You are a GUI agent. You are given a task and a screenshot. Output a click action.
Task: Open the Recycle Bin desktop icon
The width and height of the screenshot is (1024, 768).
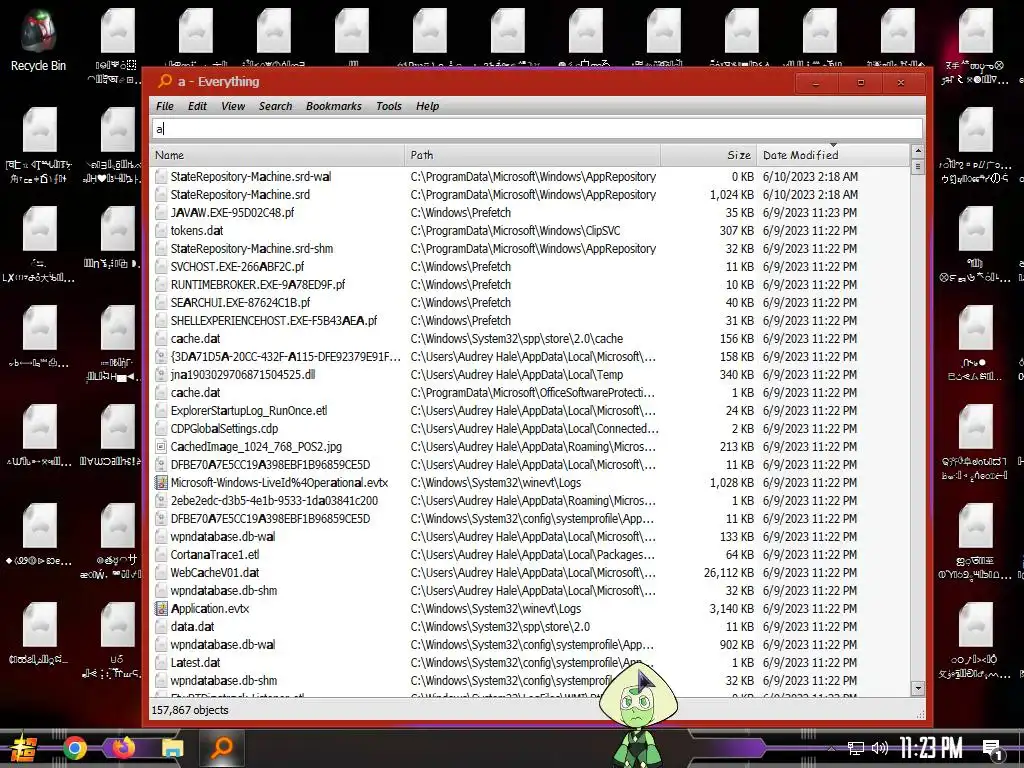point(38,40)
